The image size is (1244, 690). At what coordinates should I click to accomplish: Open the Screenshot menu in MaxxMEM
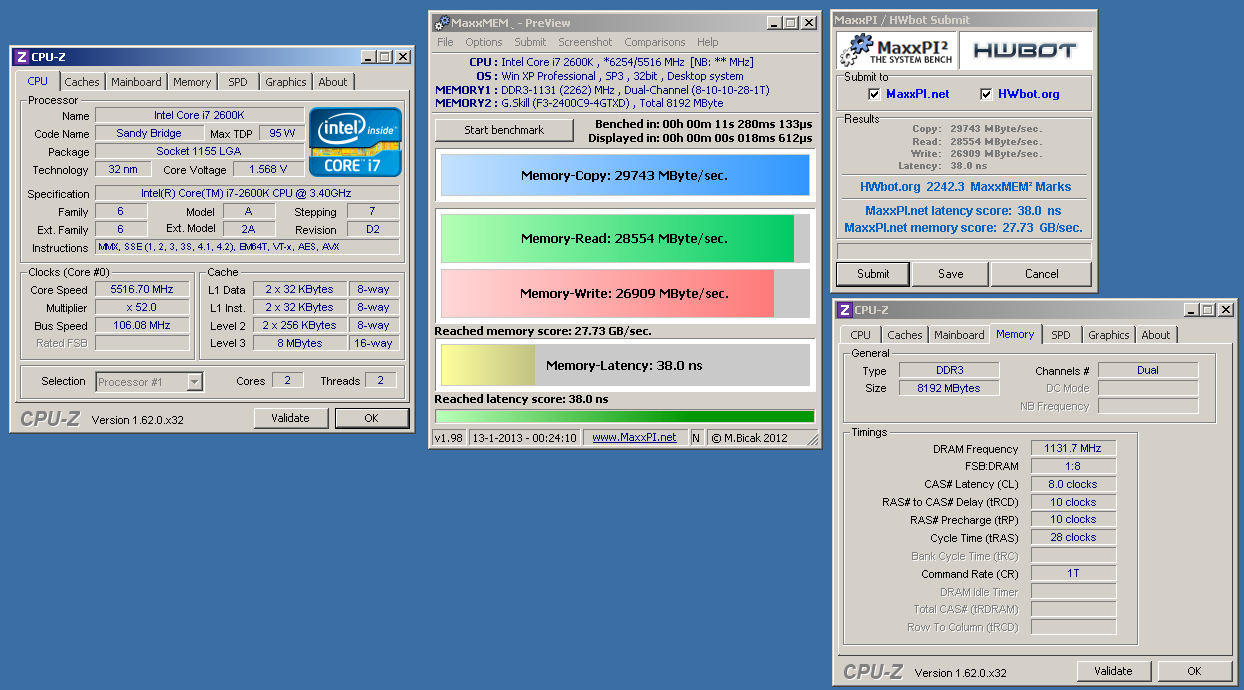tap(585, 42)
